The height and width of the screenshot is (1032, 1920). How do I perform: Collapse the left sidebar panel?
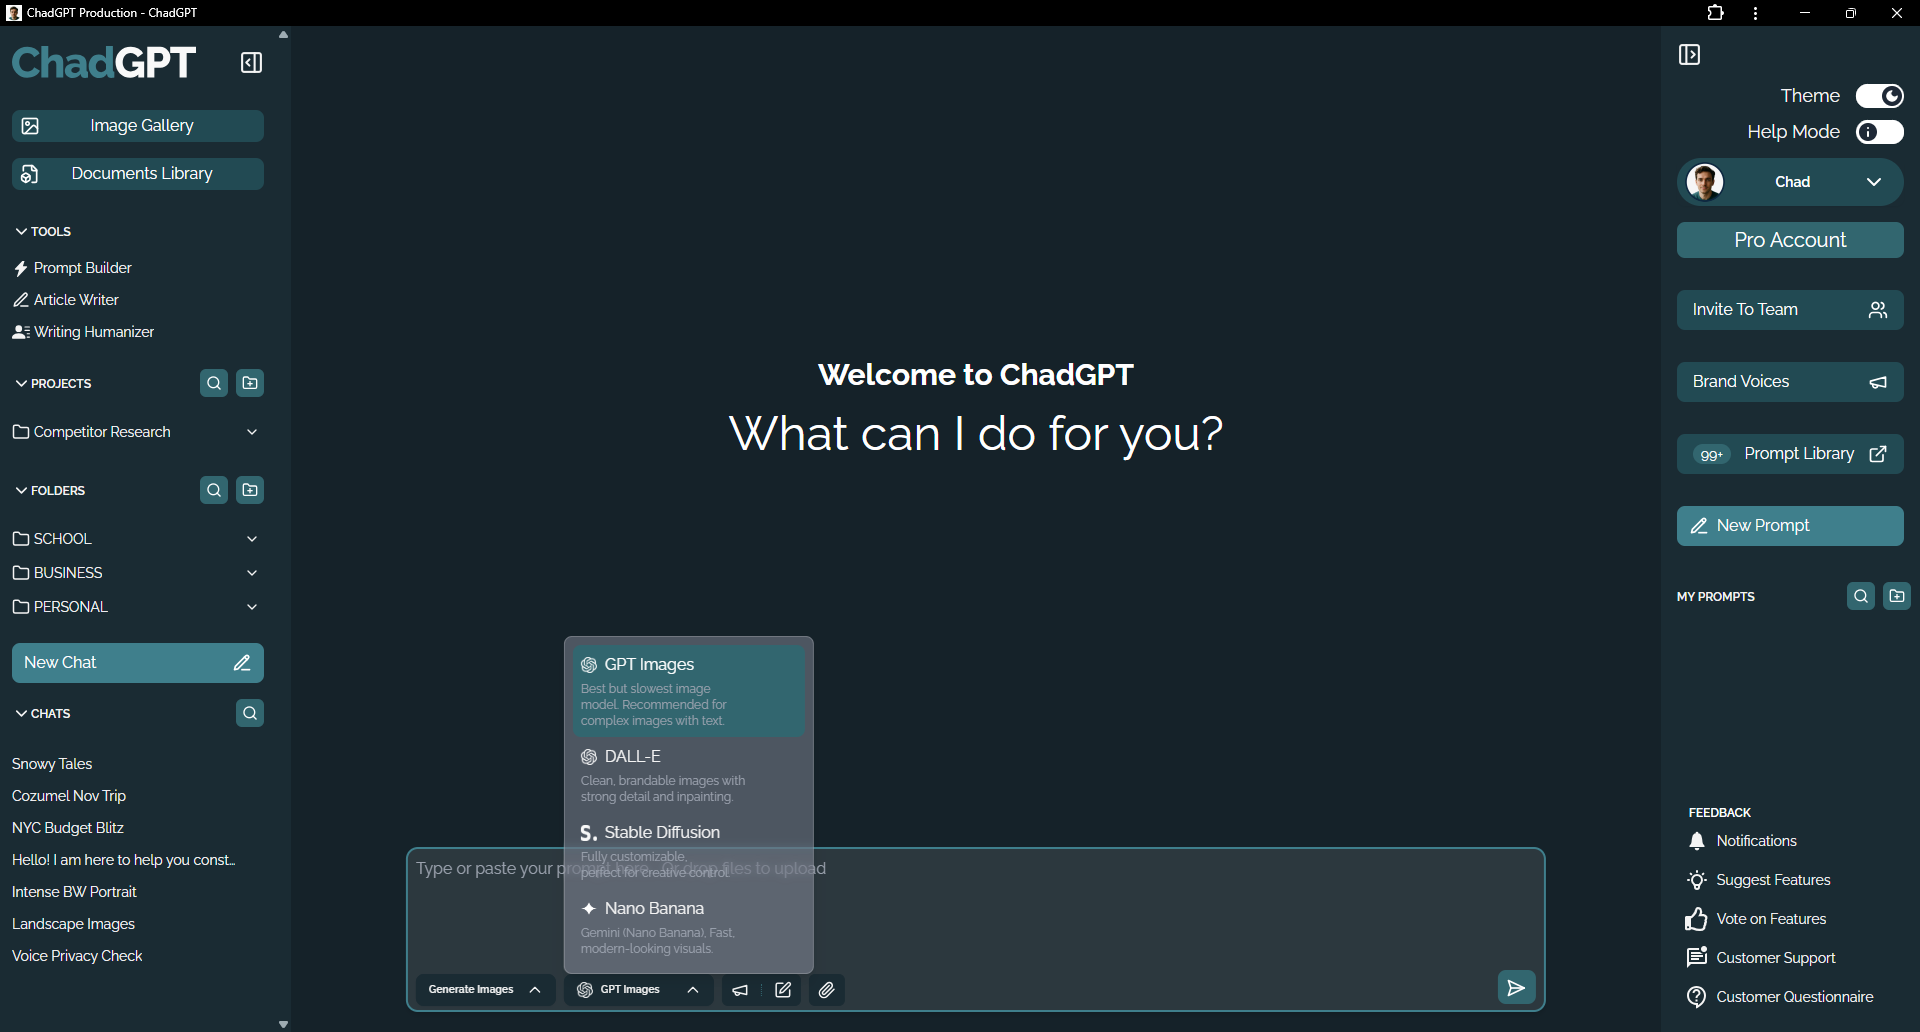(x=250, y=62)
